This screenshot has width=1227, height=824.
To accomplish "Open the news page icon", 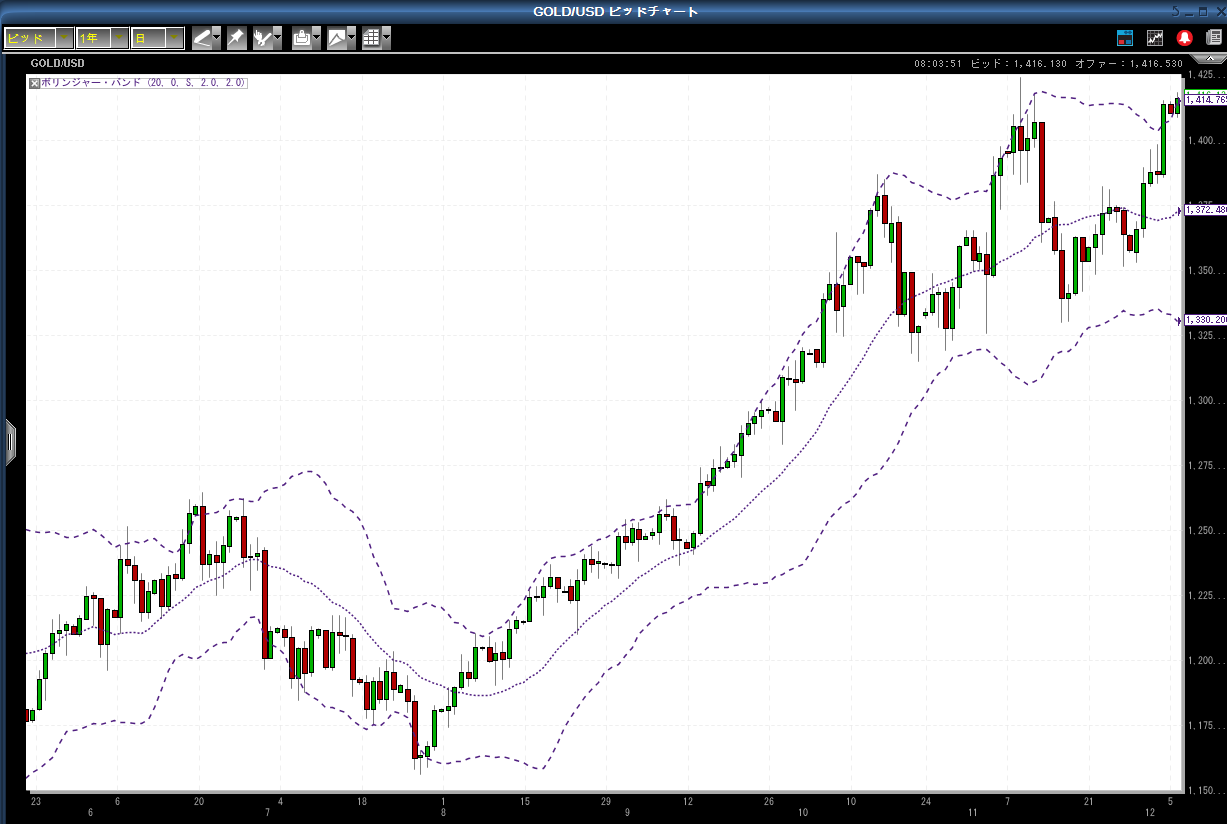I will 1213,38.
